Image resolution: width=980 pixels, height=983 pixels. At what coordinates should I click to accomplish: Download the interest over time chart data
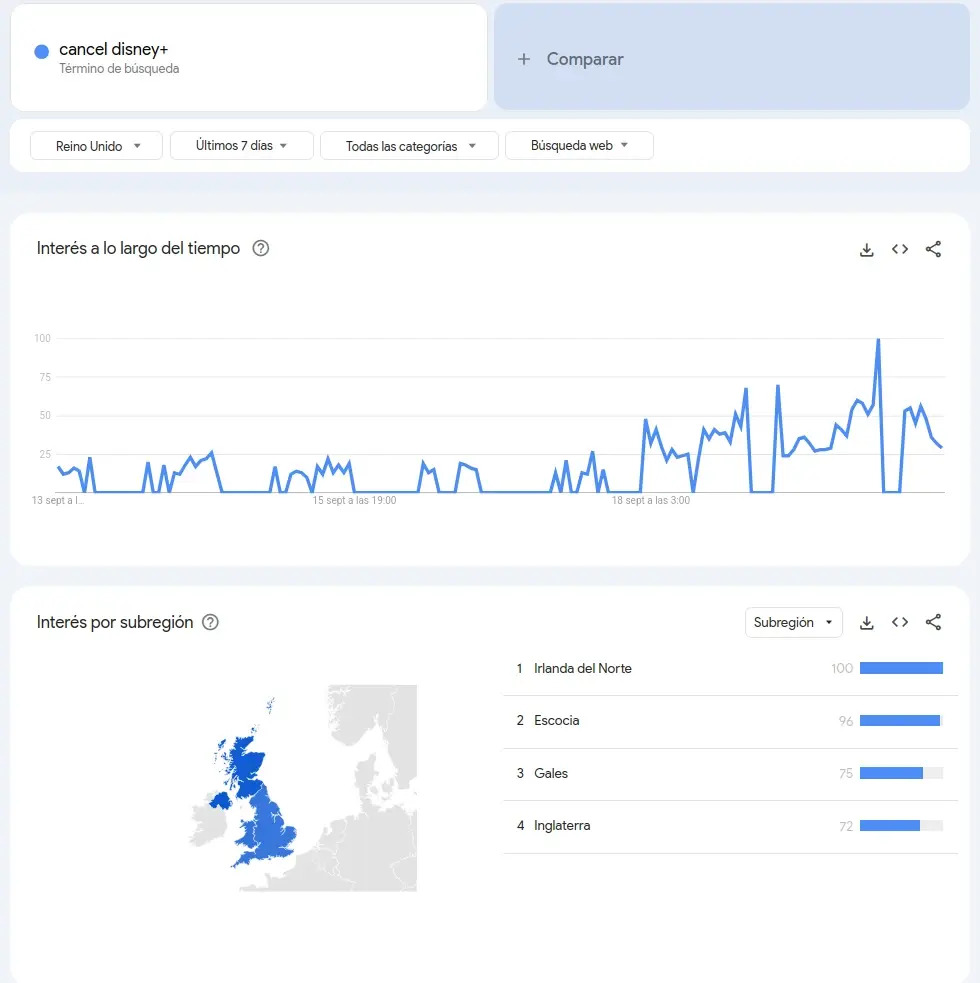coord(867,250)
